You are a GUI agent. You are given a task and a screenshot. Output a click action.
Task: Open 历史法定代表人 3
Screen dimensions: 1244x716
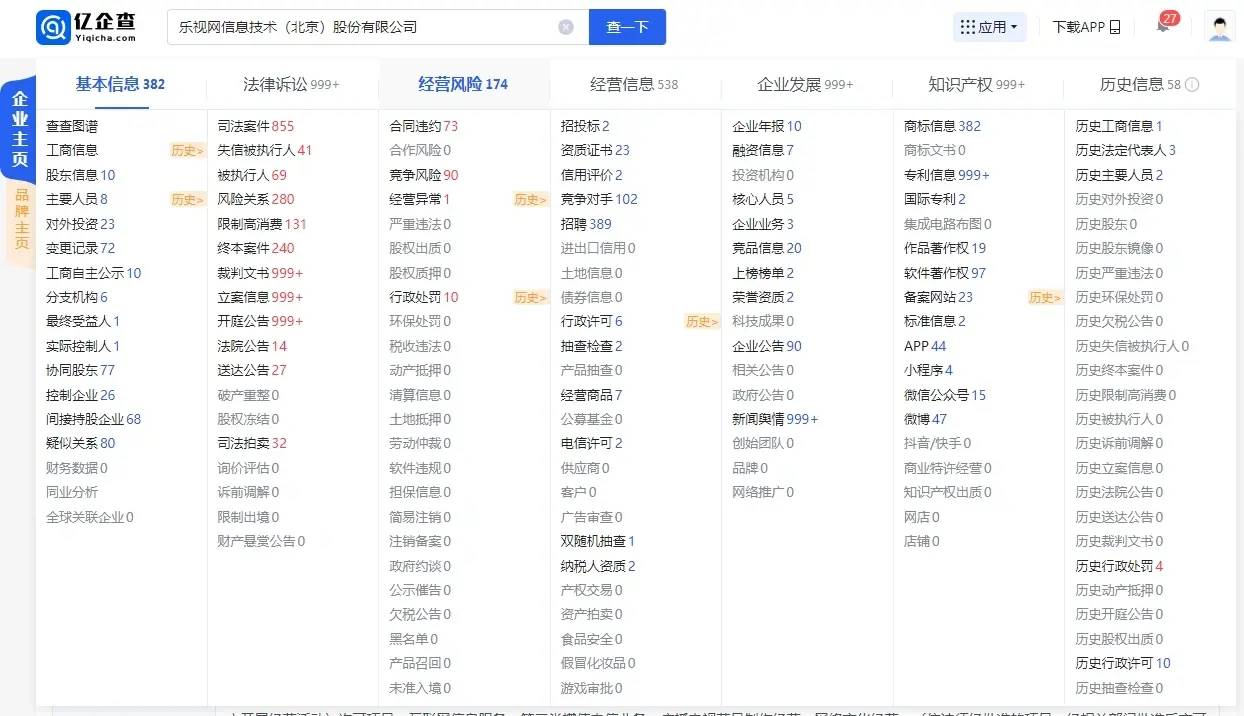(1126, 150)
